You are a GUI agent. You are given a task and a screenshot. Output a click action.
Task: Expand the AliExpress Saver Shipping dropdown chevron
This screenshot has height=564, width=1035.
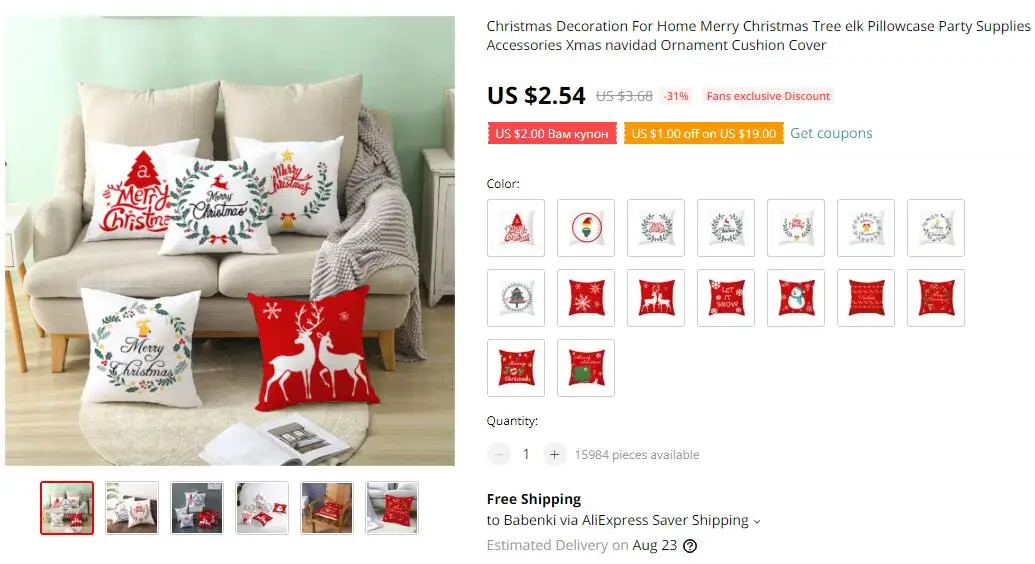tap(757, 522)
